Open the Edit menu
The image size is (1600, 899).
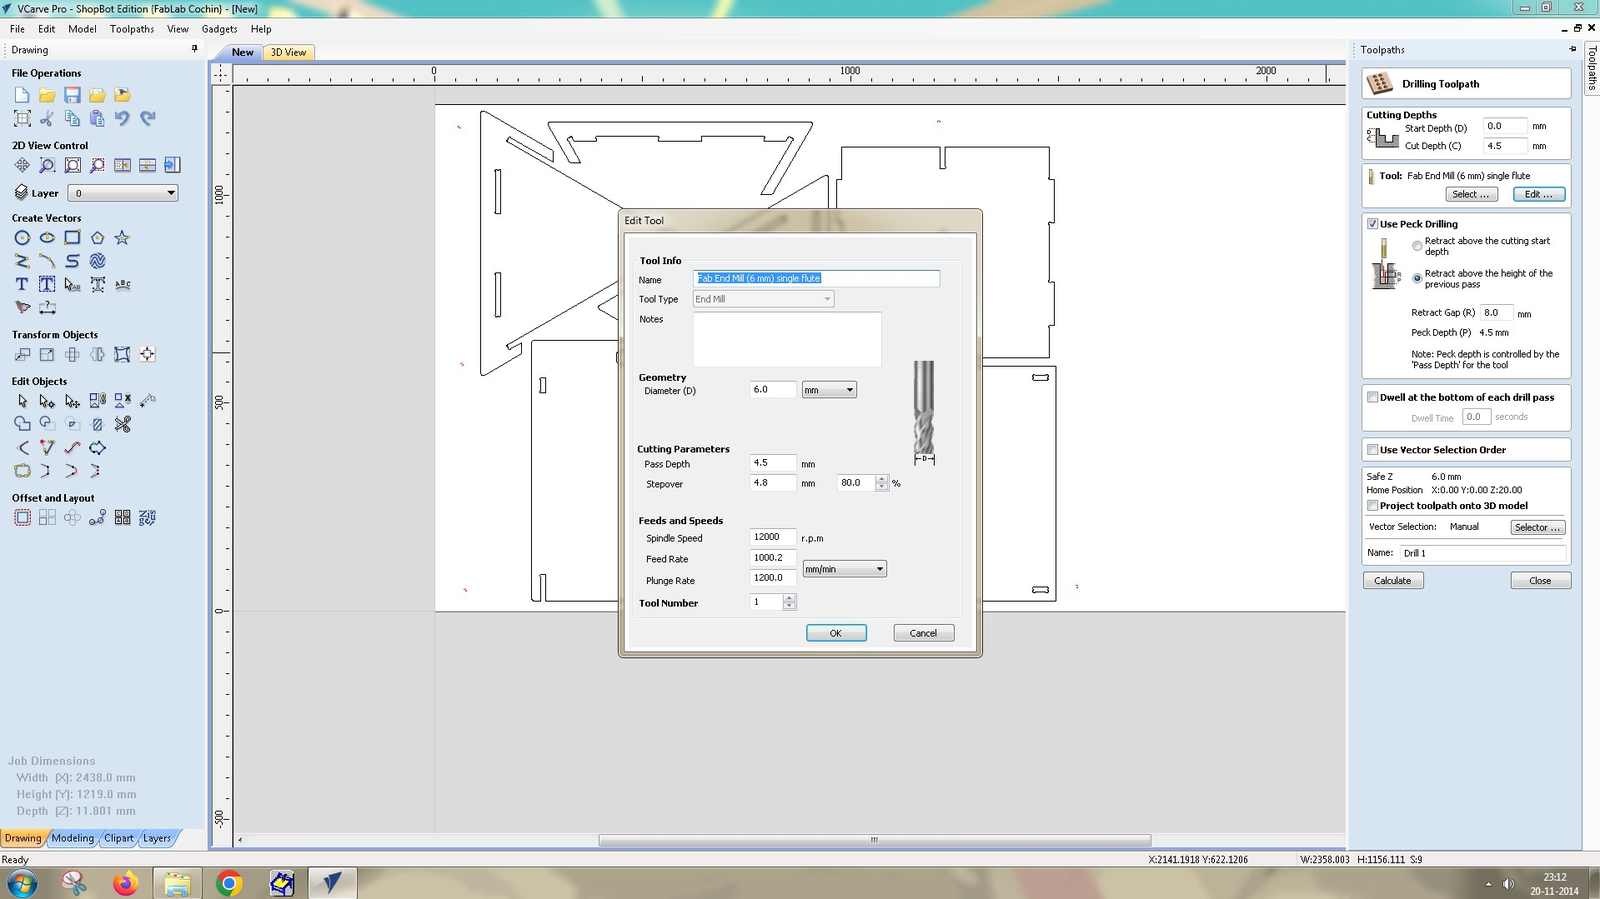47,29
